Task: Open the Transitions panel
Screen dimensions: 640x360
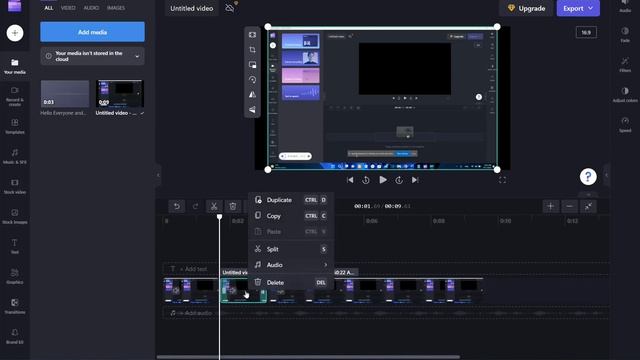Action: [x=15, y=306]
